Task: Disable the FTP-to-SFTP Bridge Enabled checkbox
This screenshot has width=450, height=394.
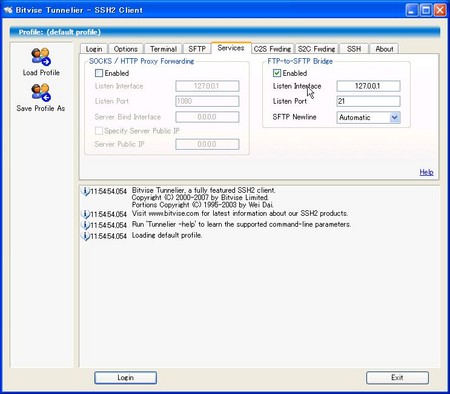Action: tap(277, 73)
